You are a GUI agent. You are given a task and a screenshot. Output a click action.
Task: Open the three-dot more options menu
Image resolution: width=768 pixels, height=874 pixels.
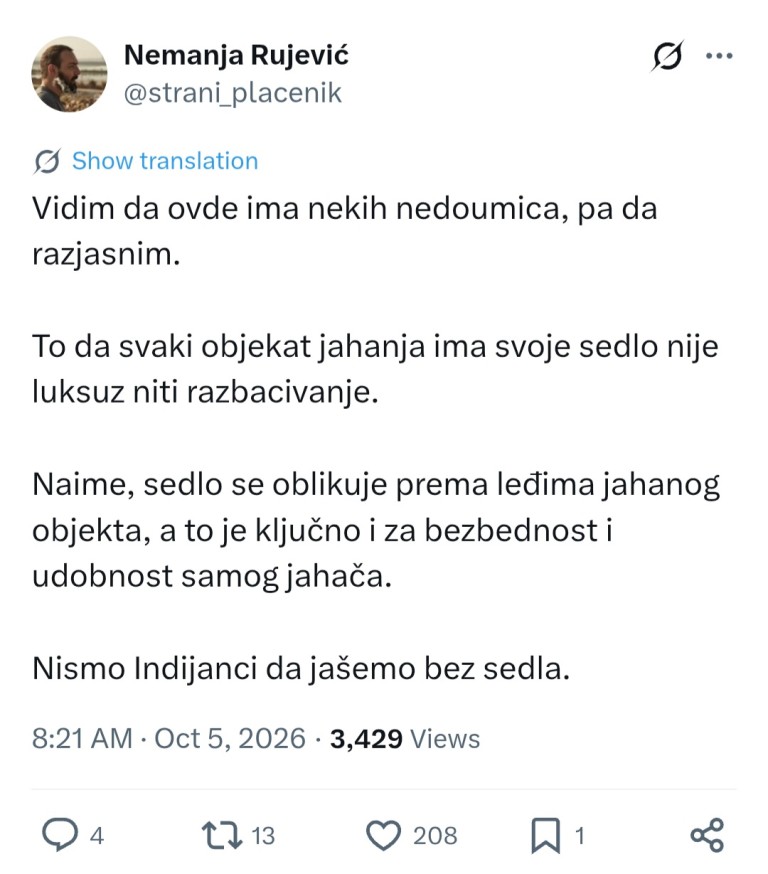pyautogui.click(x=719, y=56)
